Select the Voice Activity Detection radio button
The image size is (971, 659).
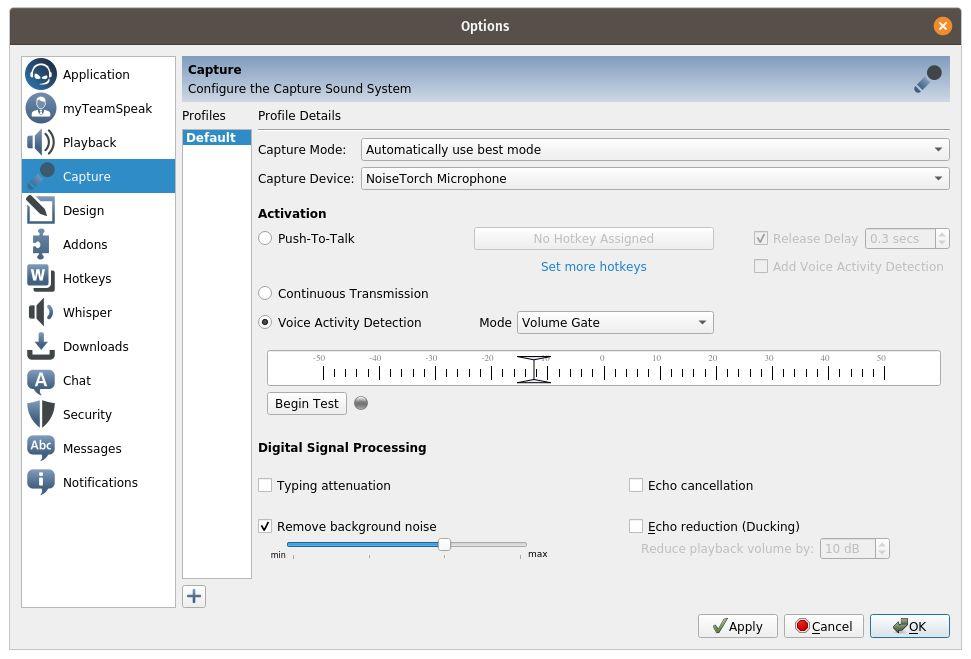[265, 323]
